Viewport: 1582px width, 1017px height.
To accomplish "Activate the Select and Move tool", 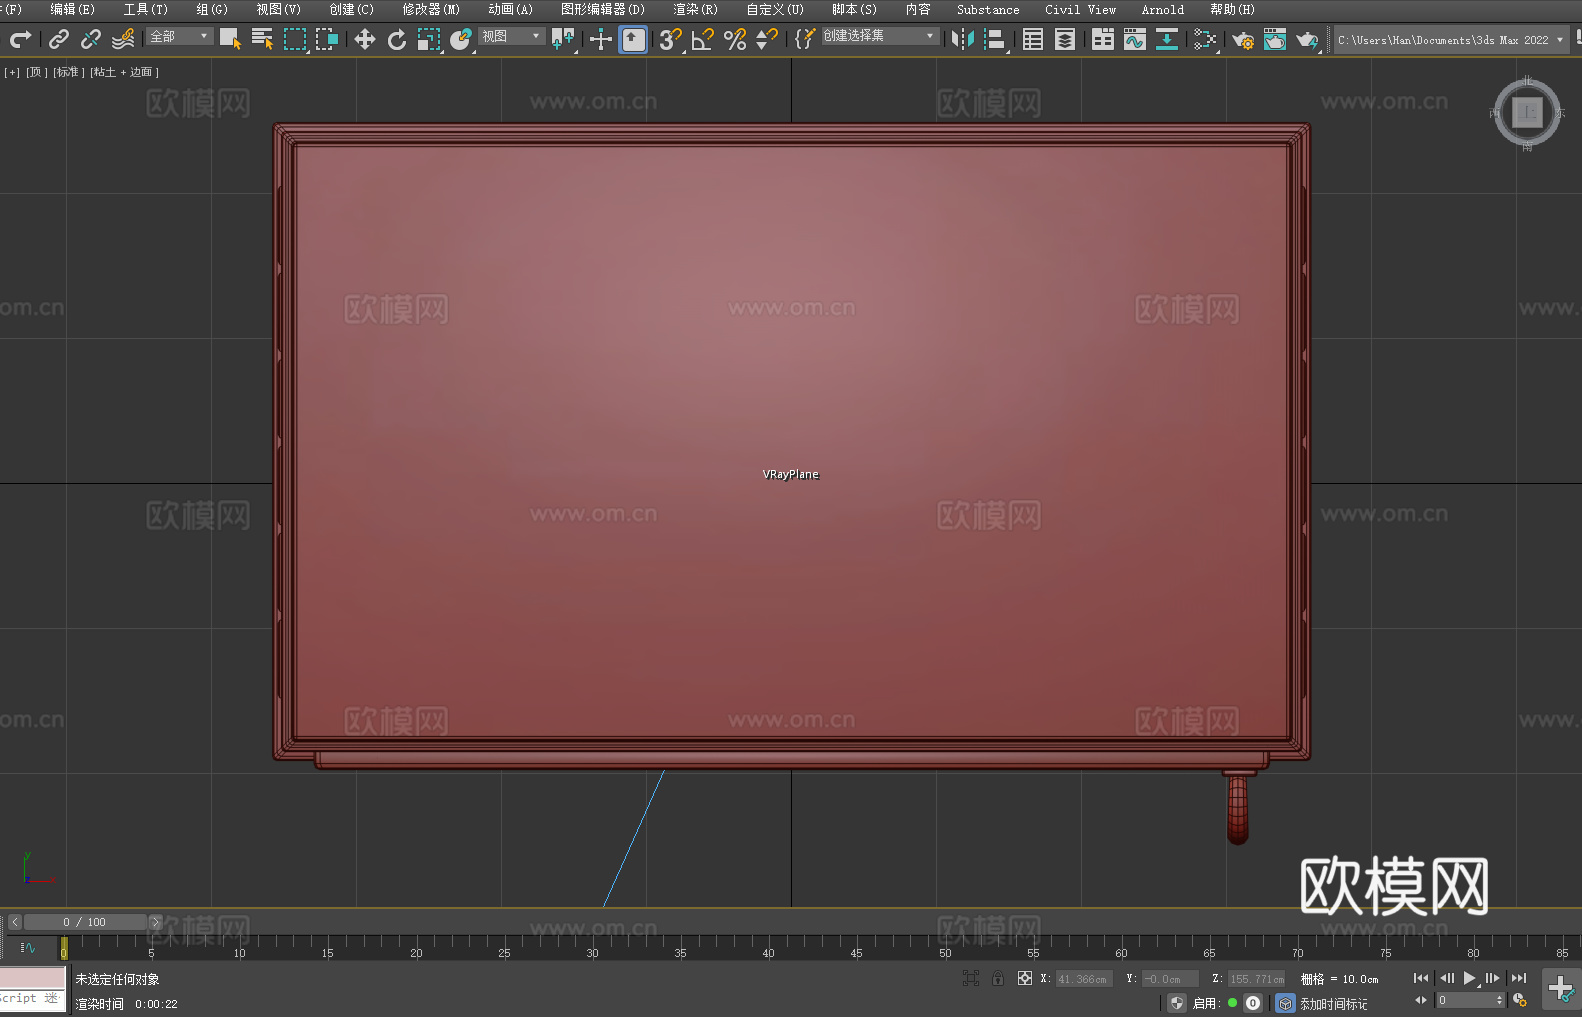I will click(x=365, y=39).
